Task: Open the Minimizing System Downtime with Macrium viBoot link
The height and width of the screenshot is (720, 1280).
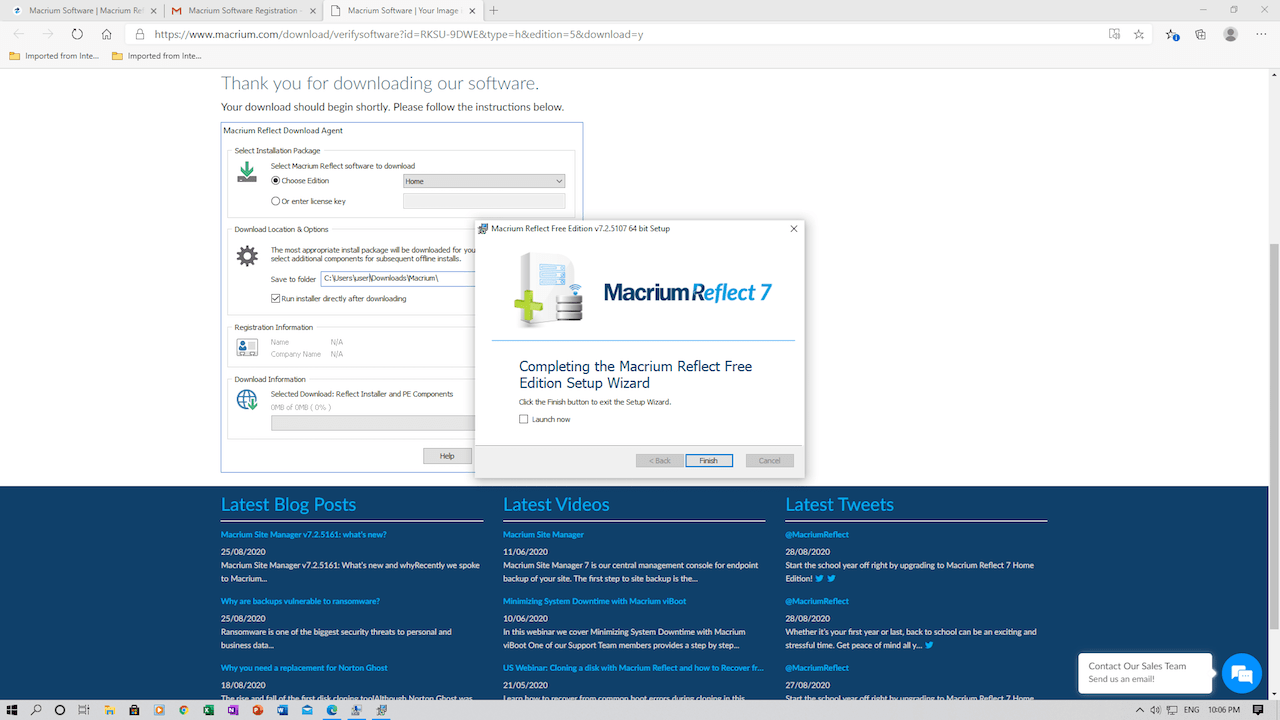Action: tap(594, 601)
